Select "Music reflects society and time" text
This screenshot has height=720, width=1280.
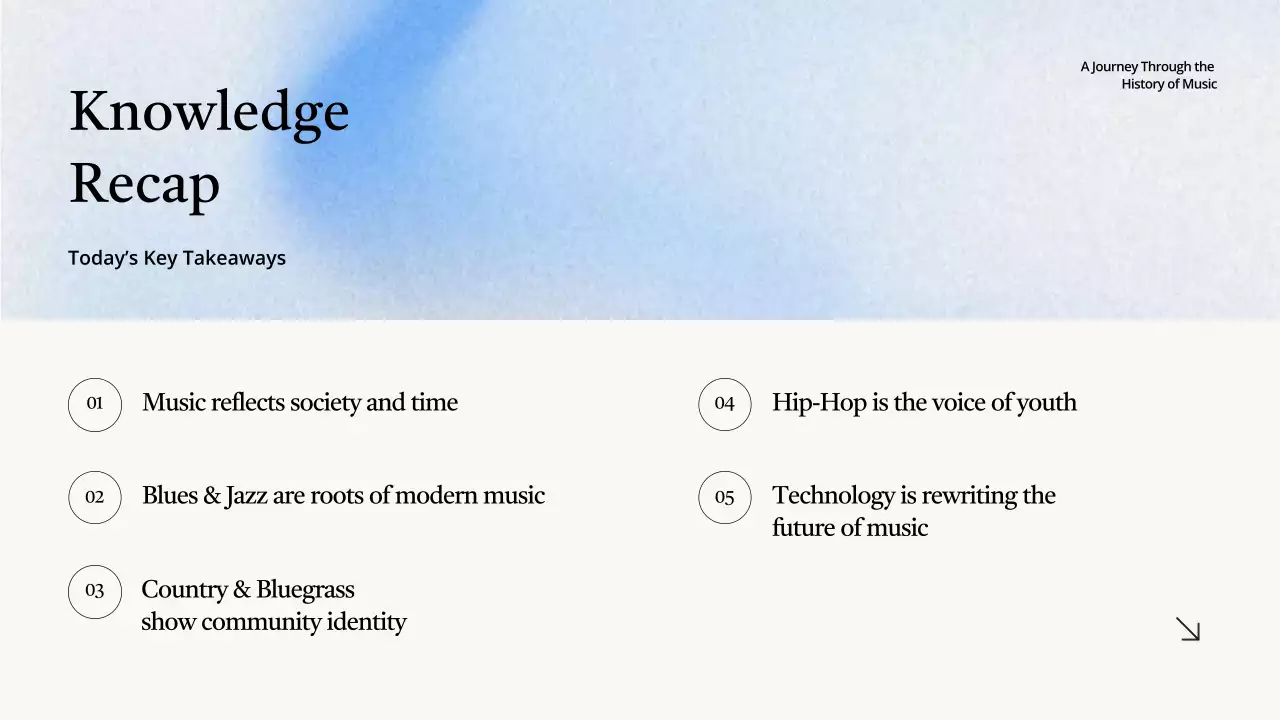coord(300,403)
